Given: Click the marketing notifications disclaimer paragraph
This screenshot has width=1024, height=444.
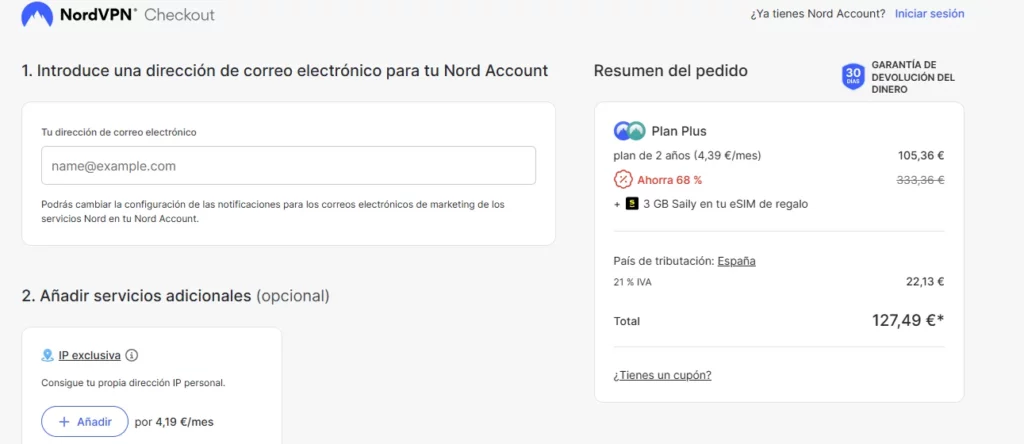Looking at the screenshot, I should click(x=273, y=212).
